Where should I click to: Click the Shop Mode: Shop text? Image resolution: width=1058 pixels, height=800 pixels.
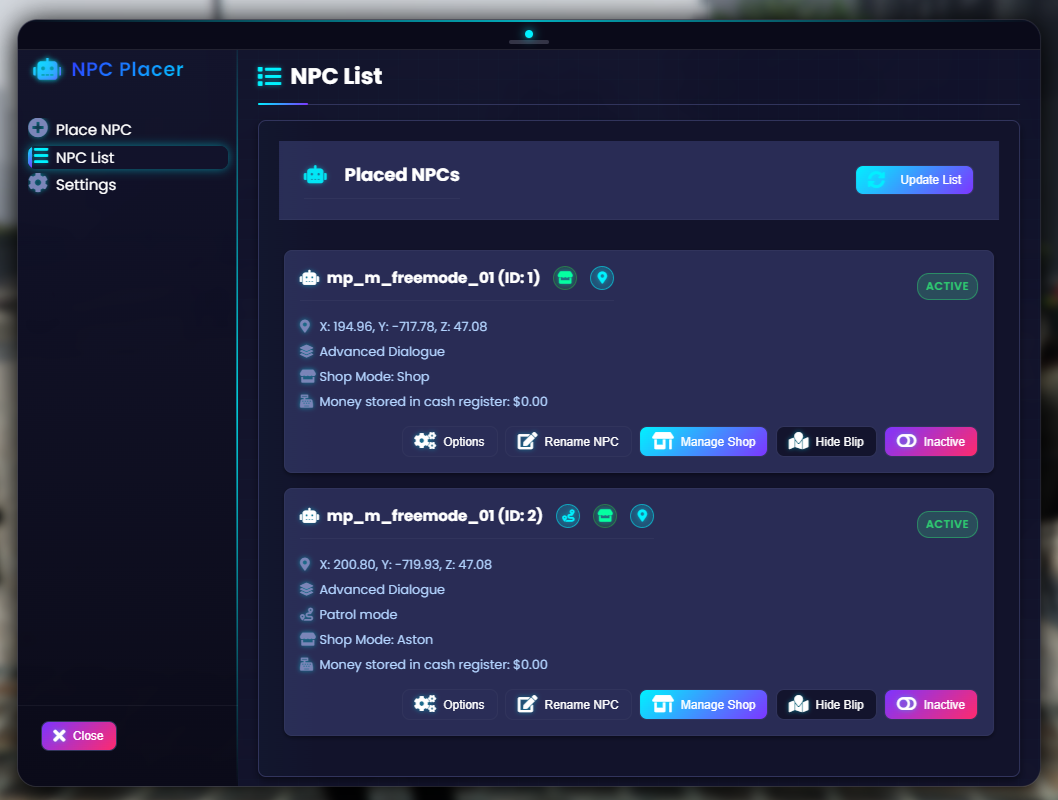[374, 376]
